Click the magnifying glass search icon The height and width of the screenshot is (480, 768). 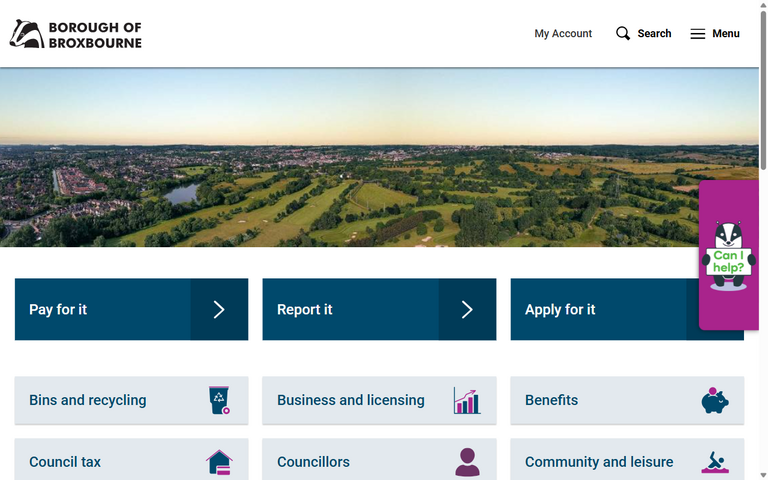(x=623, y=34)
